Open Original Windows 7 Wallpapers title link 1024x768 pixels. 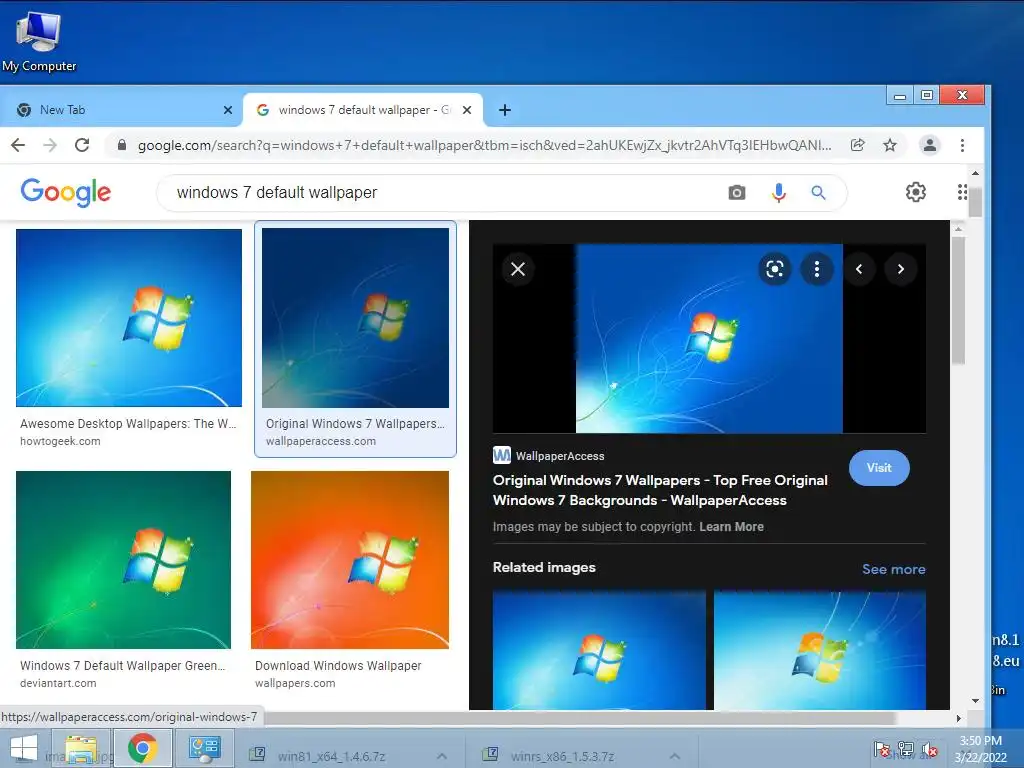coord(660,490)
